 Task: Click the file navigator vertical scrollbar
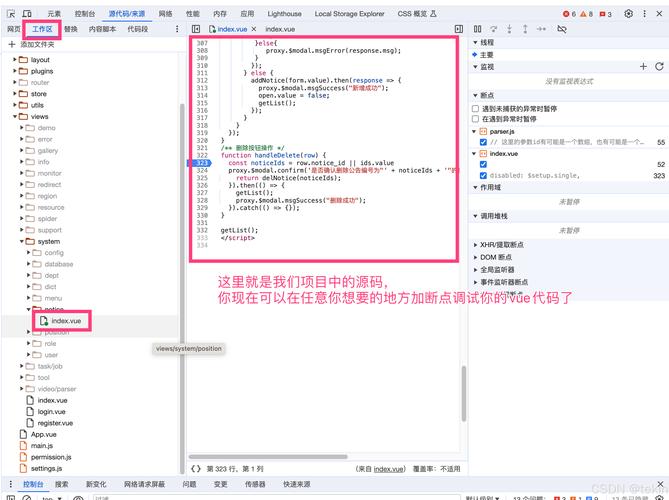(x=182, y=288)
